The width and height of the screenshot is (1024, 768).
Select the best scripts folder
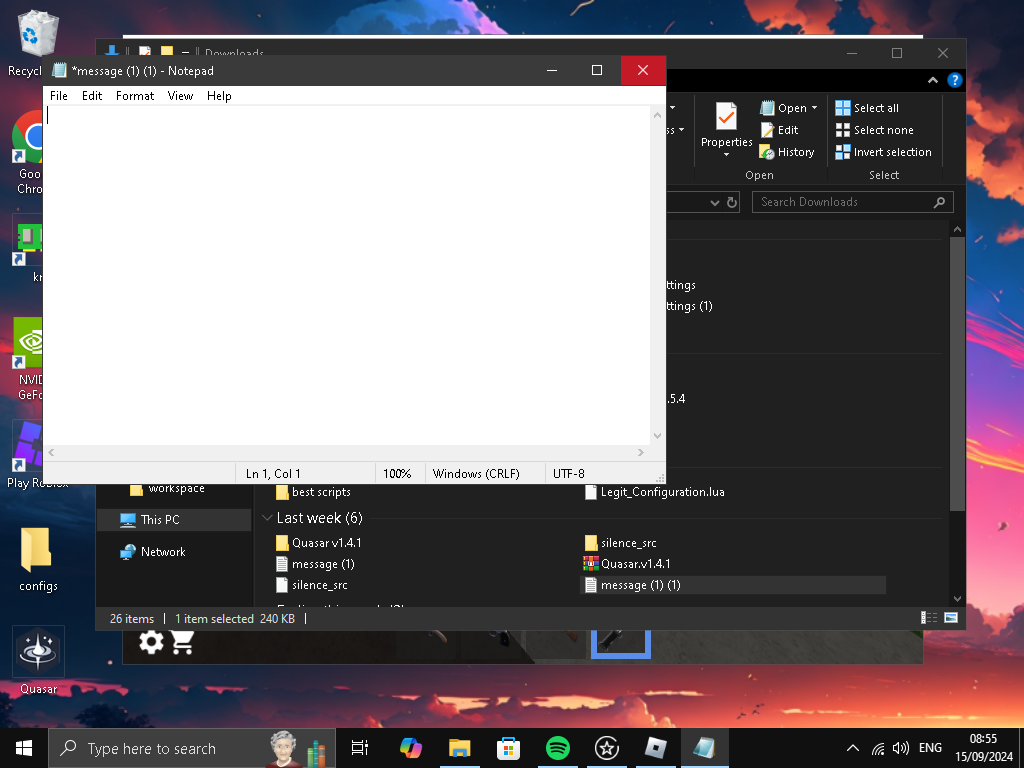[x=313, y=492]
